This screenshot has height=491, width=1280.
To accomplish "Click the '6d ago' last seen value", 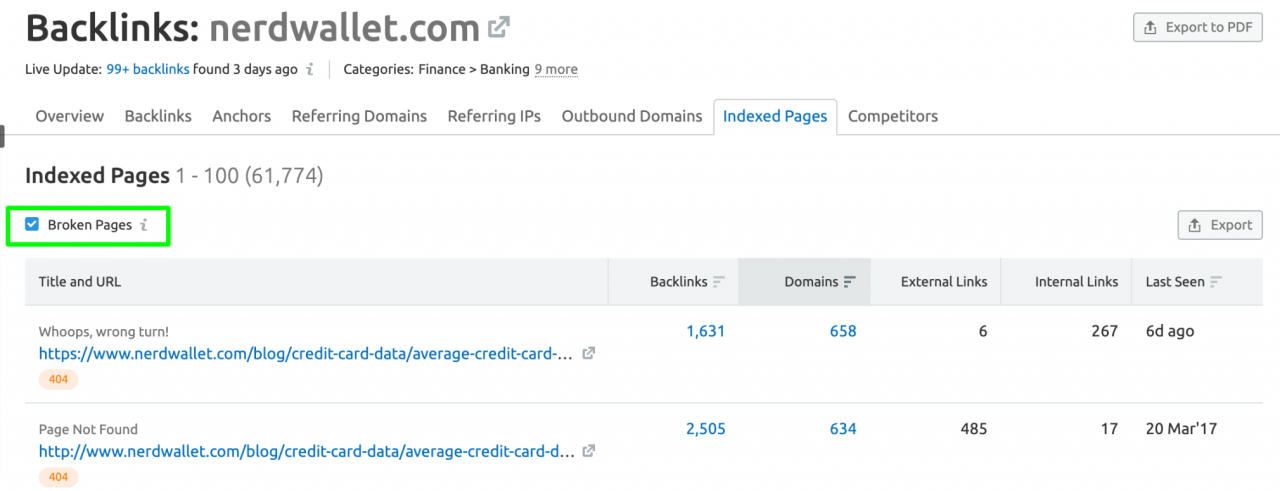I will pyautogui.click(x=1170, y=331).
